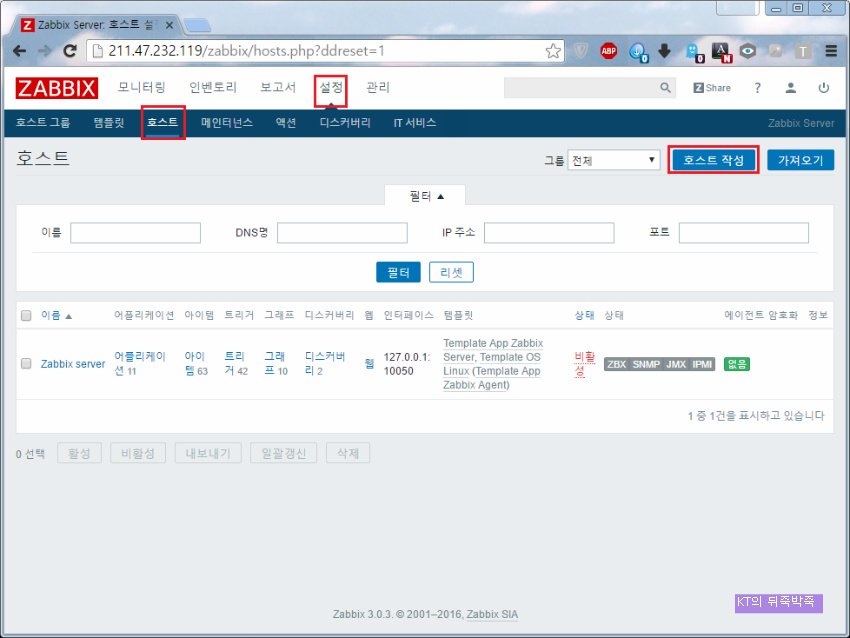850x638 pixels.
Task: Focus the IP 주소 filter field
Action: pos(549,233)
